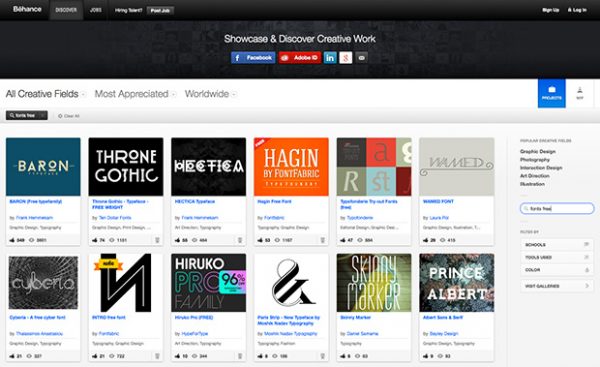Expand the Most Appreciated sort dropdown
Image resolution: width=600 pixels, height=367 pixels.
(x=135, y=94)
